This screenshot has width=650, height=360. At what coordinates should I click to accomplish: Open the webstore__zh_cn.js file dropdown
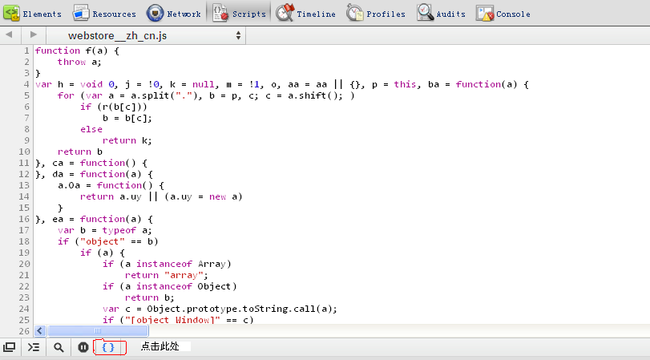146,36
